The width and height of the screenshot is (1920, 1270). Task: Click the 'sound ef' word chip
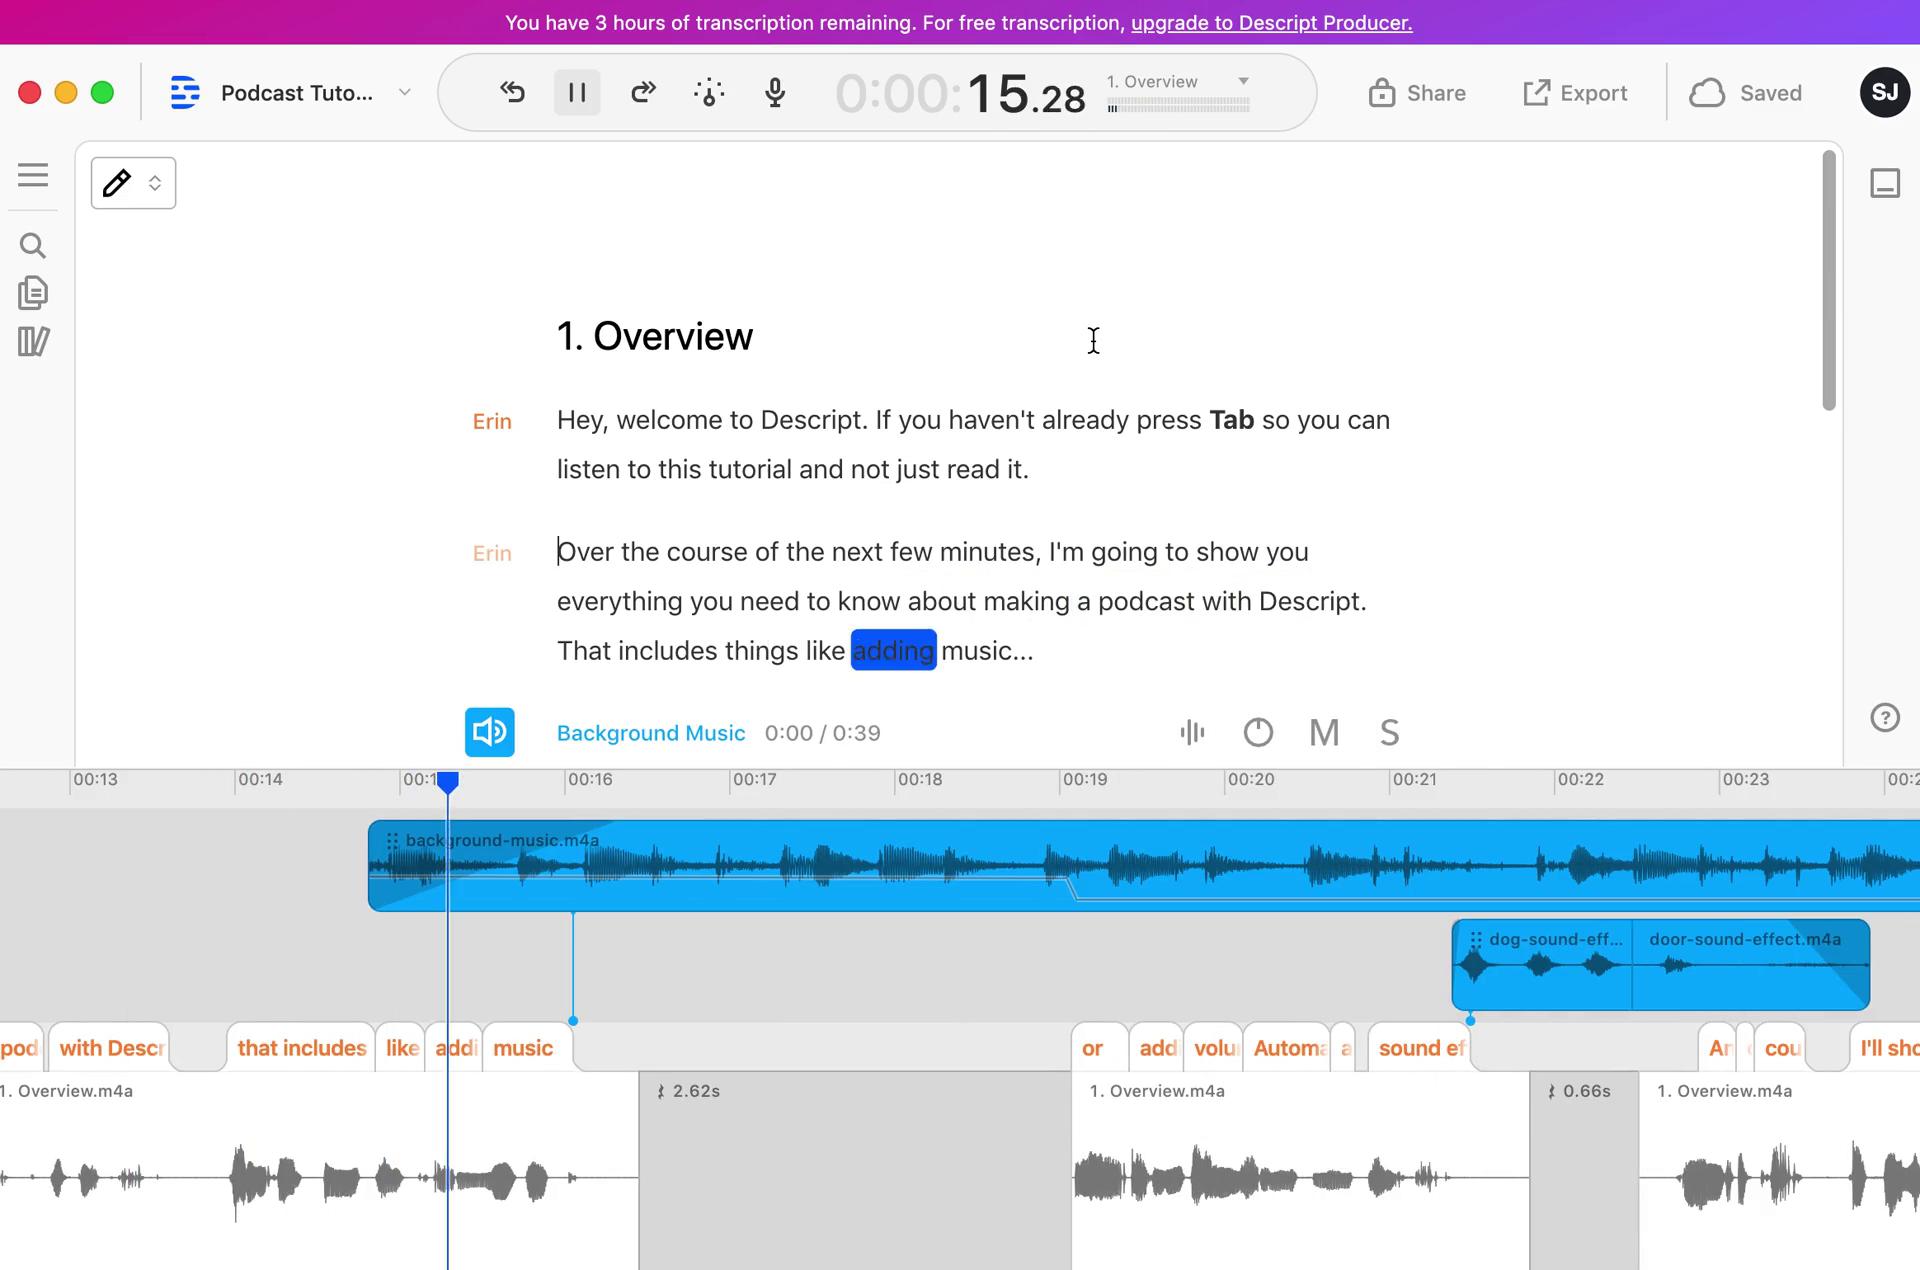point(1421,1048)
